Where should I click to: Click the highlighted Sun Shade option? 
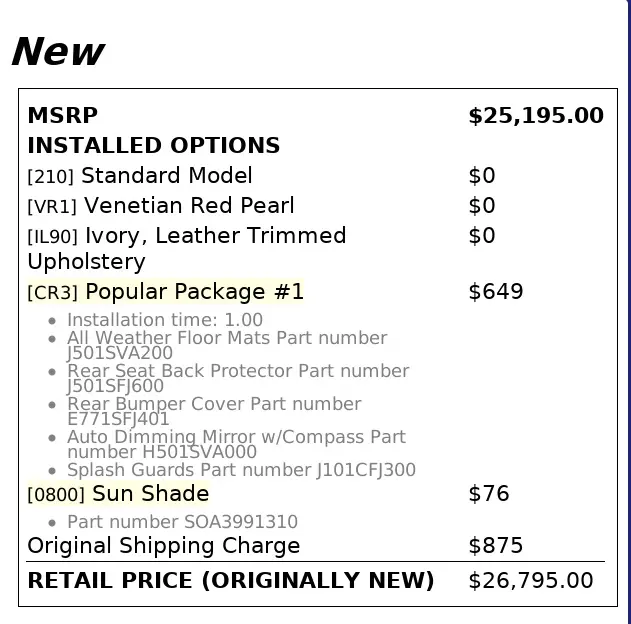click(x=118, y=493)
